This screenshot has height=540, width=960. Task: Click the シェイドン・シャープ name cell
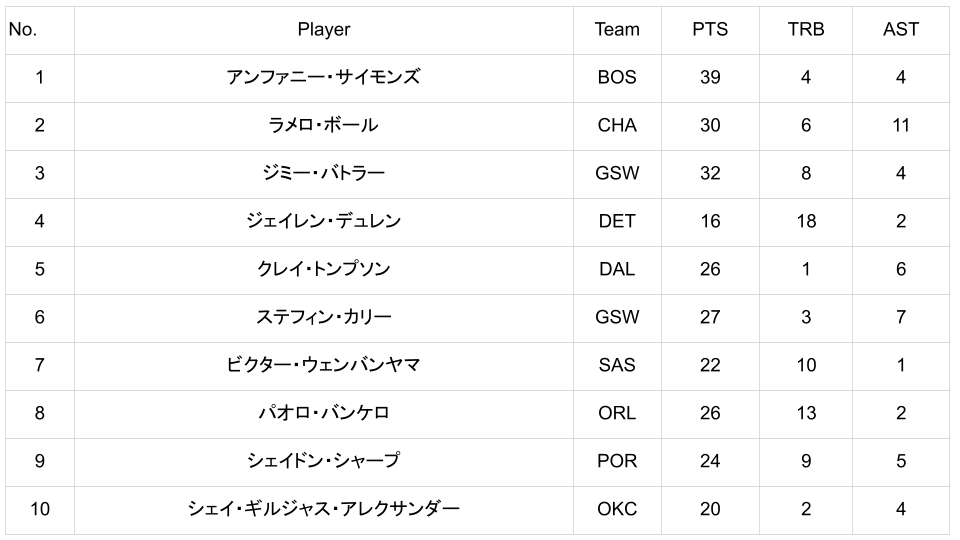pos(323,461)
